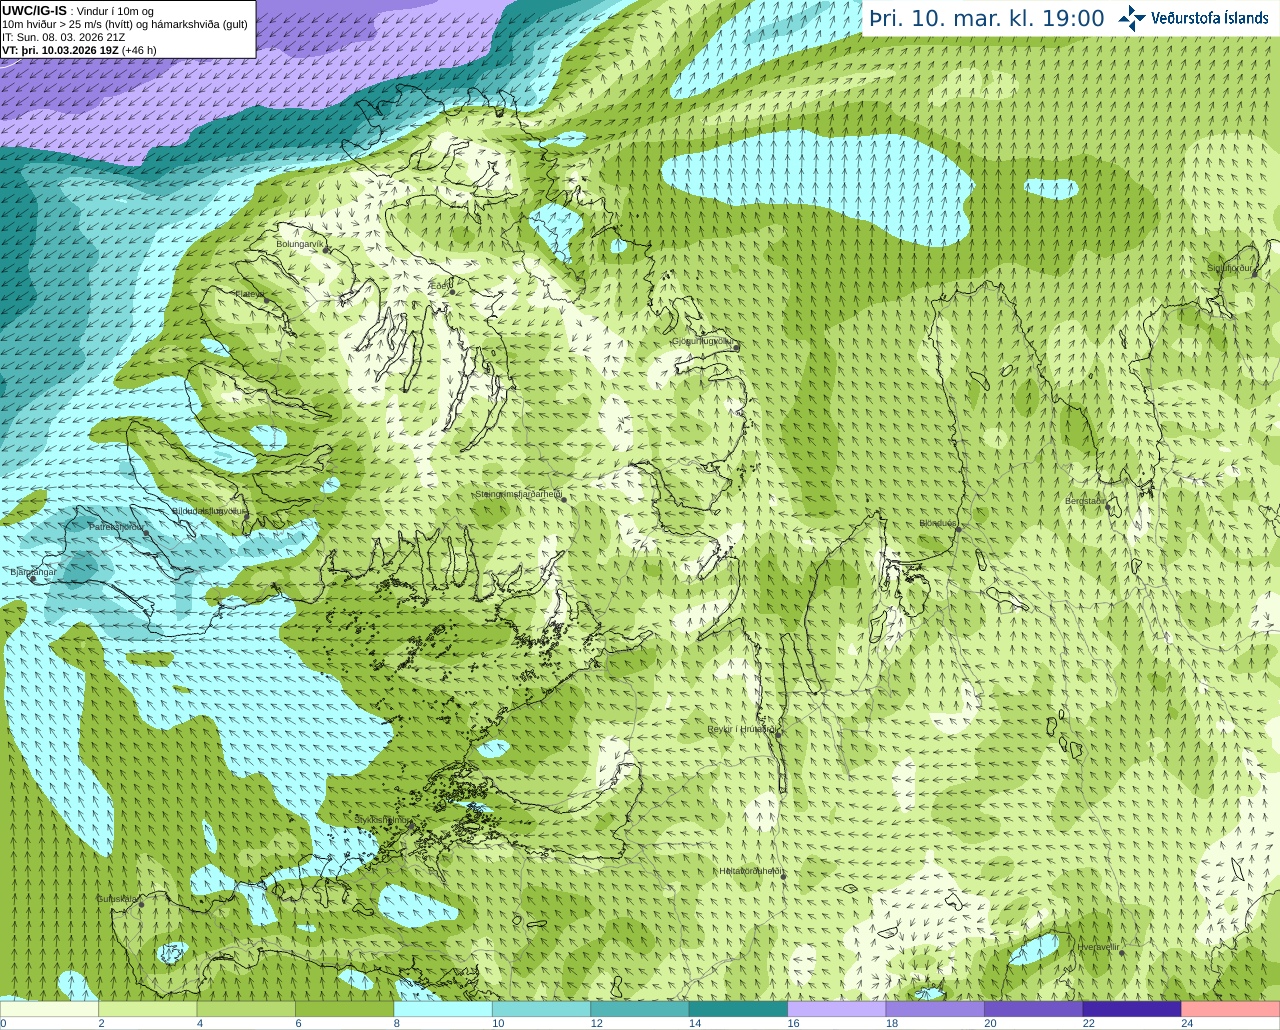1280x1030 pixels.
Task: Click the 16–18 m/s lavender legend swatch
Action: tap(837, 1009)
